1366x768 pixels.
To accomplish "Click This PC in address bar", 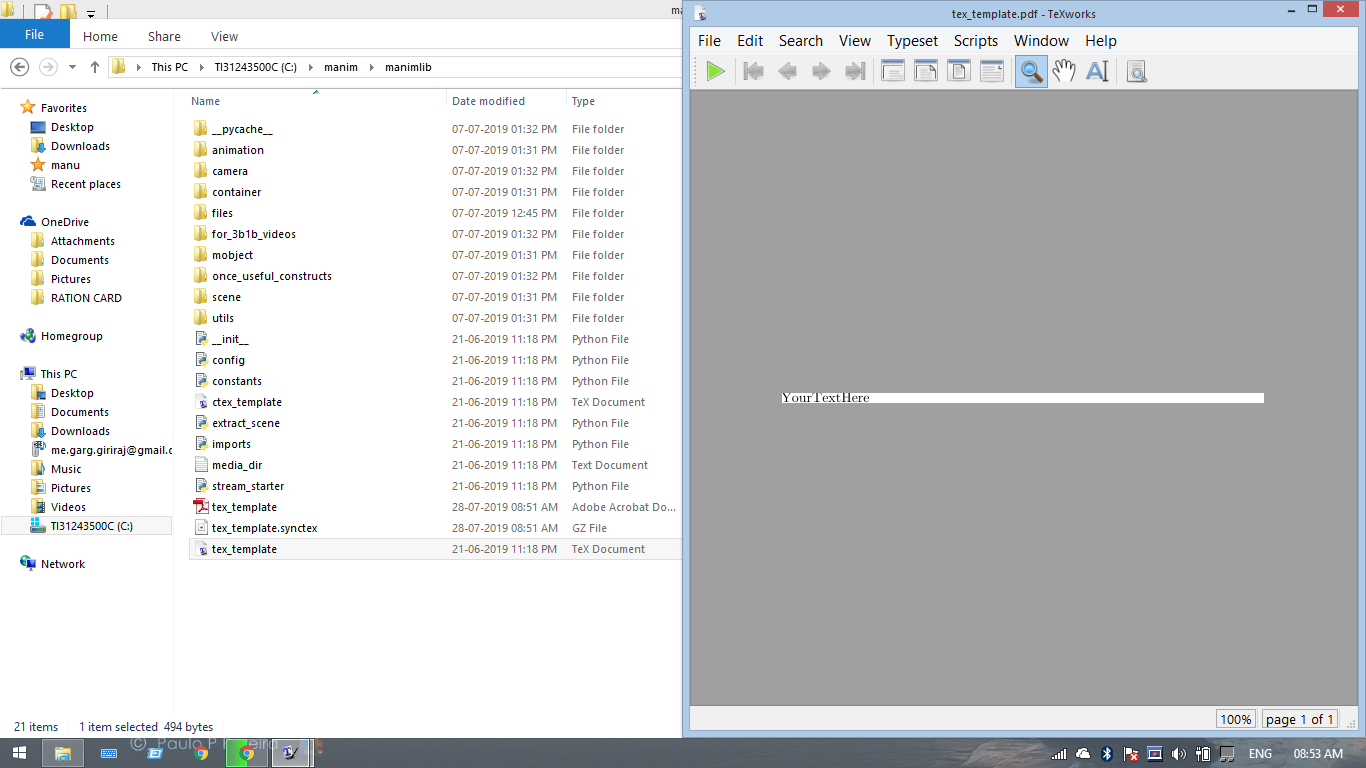I will tap(169, 67).
